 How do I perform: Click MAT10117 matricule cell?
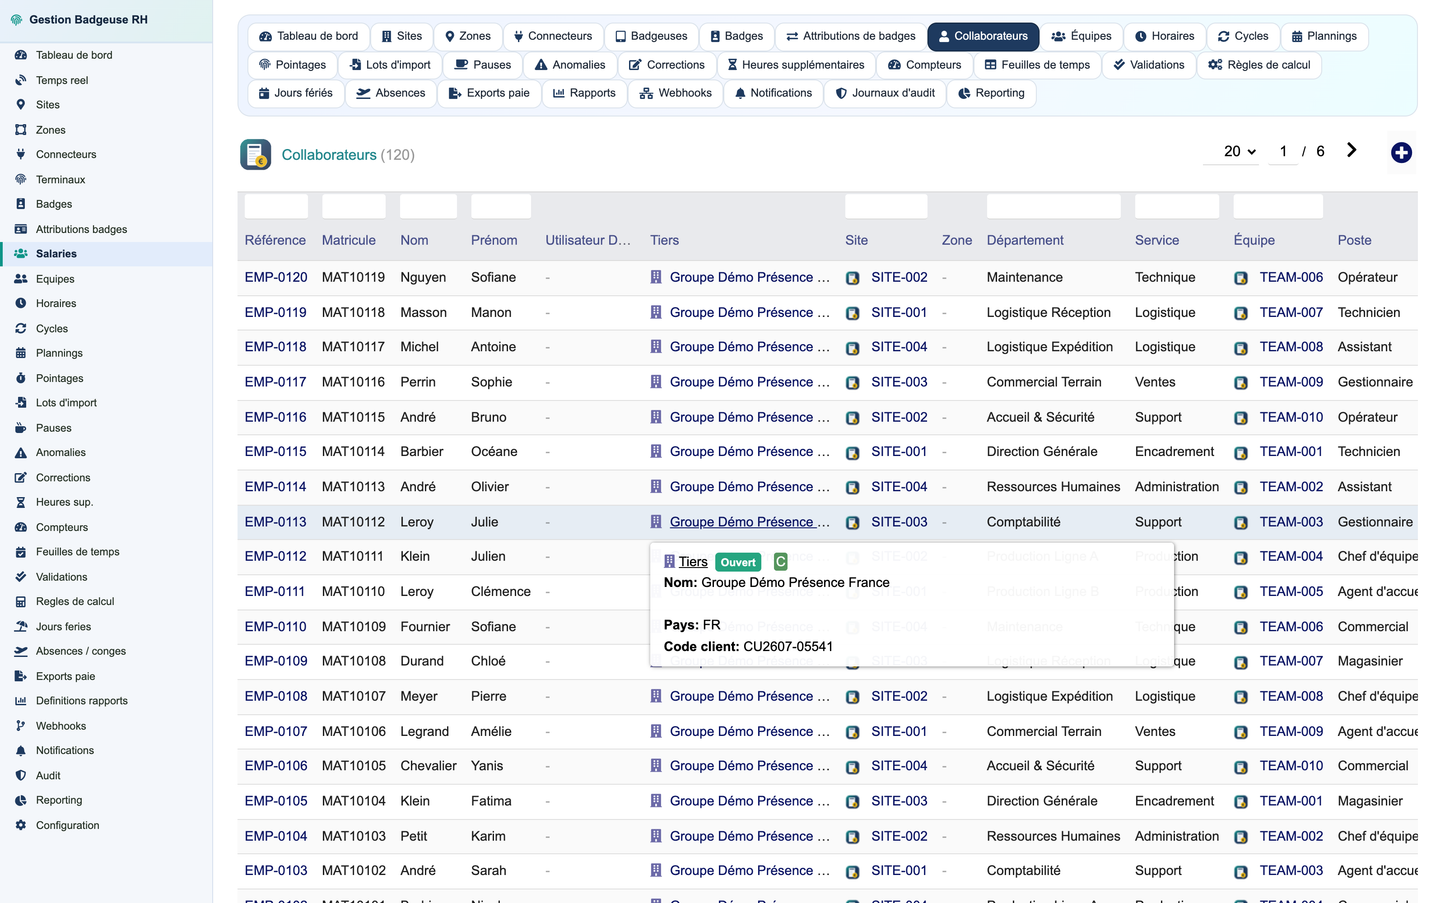pos(353,347)
